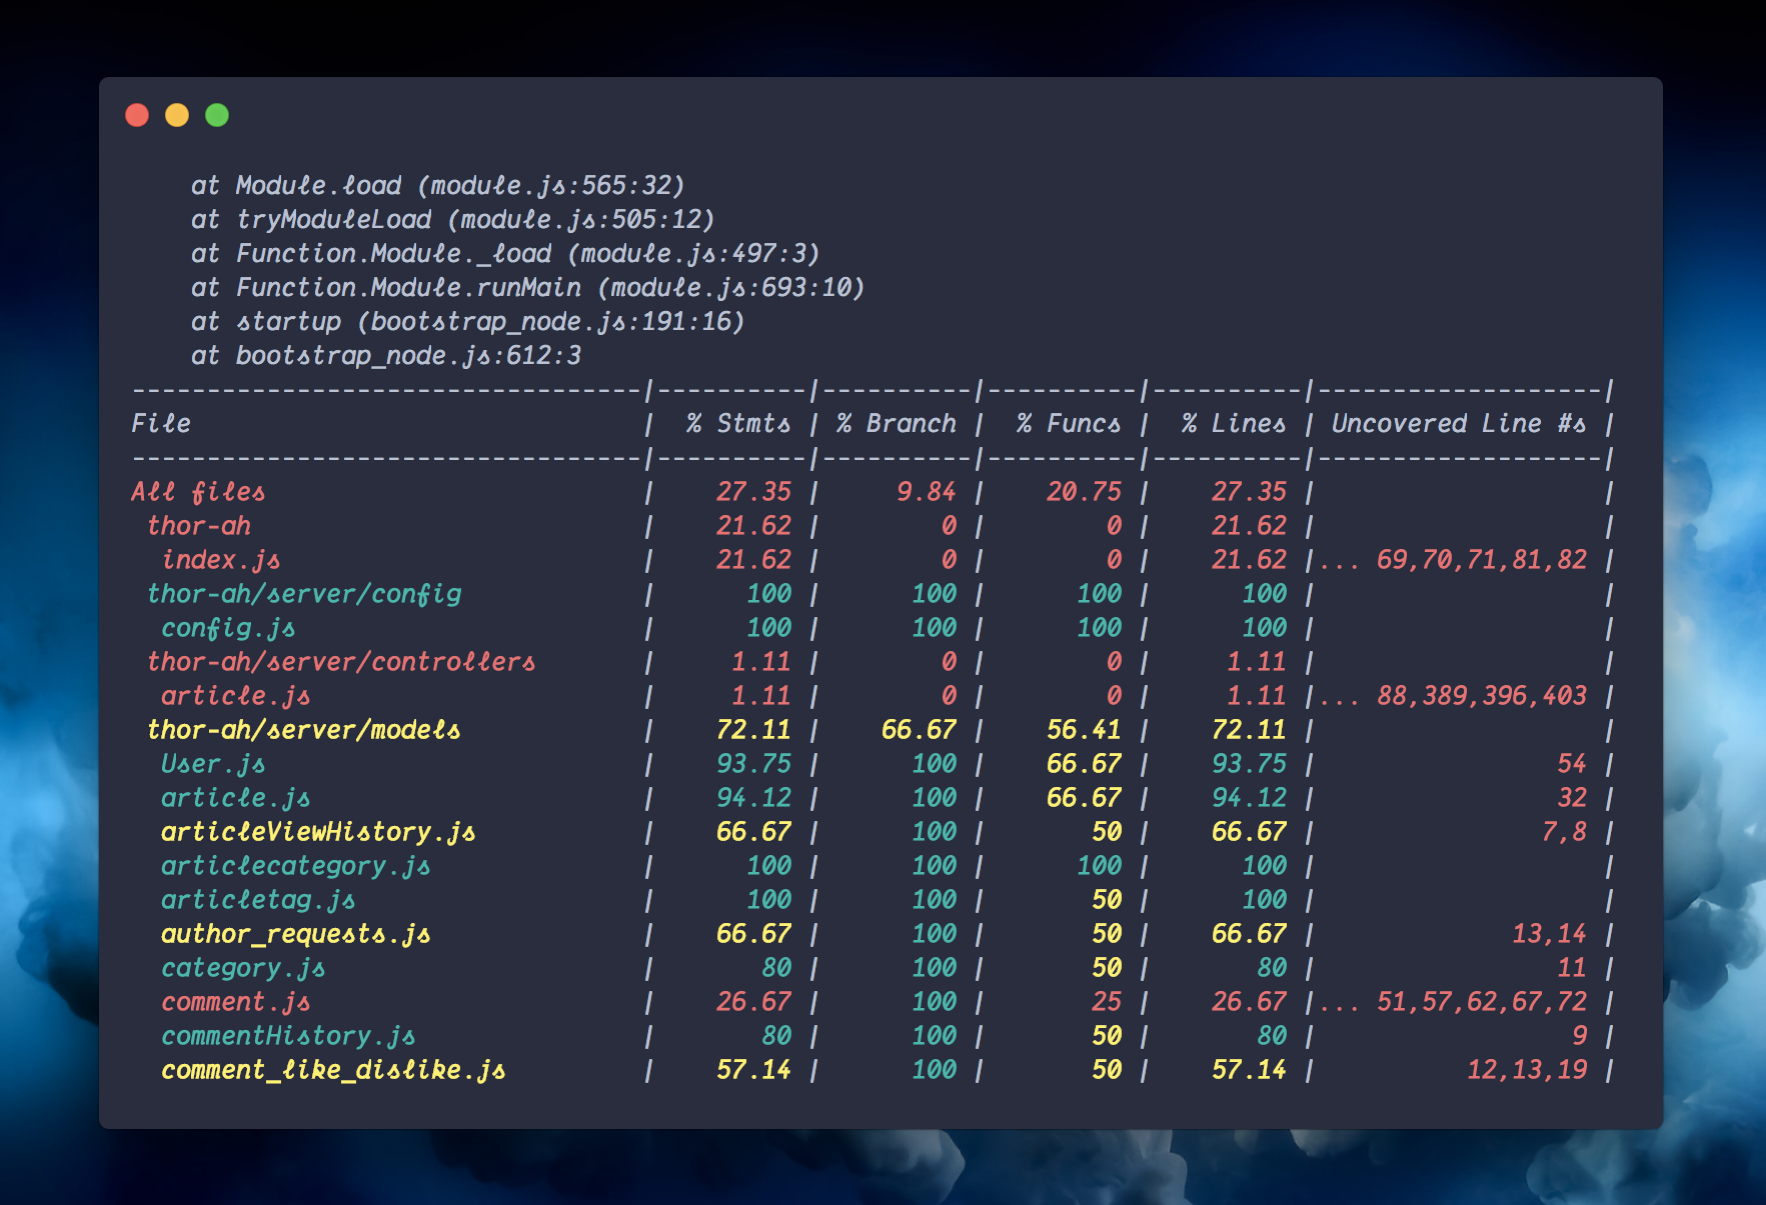Click the yellow minimize window button
This screenshot has height=1205, width=1766.
[x=177, y=115]
